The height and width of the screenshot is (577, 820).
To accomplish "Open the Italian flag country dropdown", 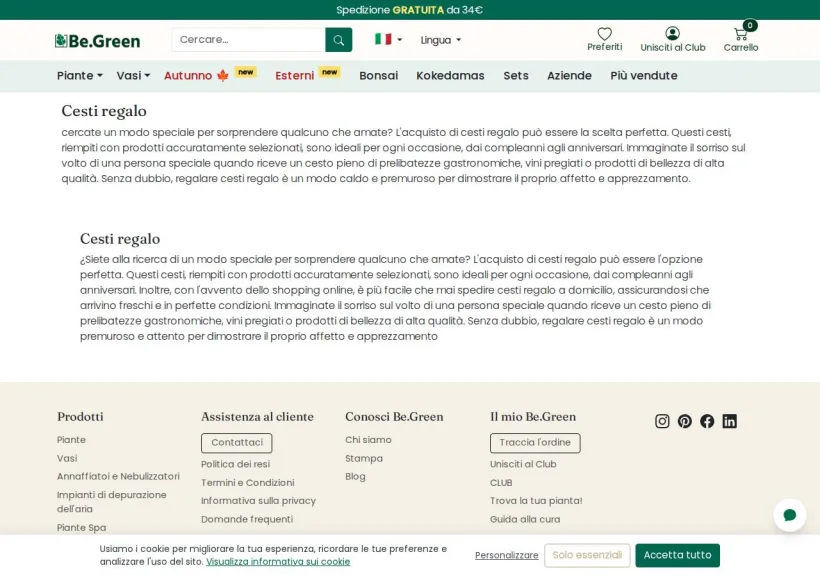I will [388, 39].
